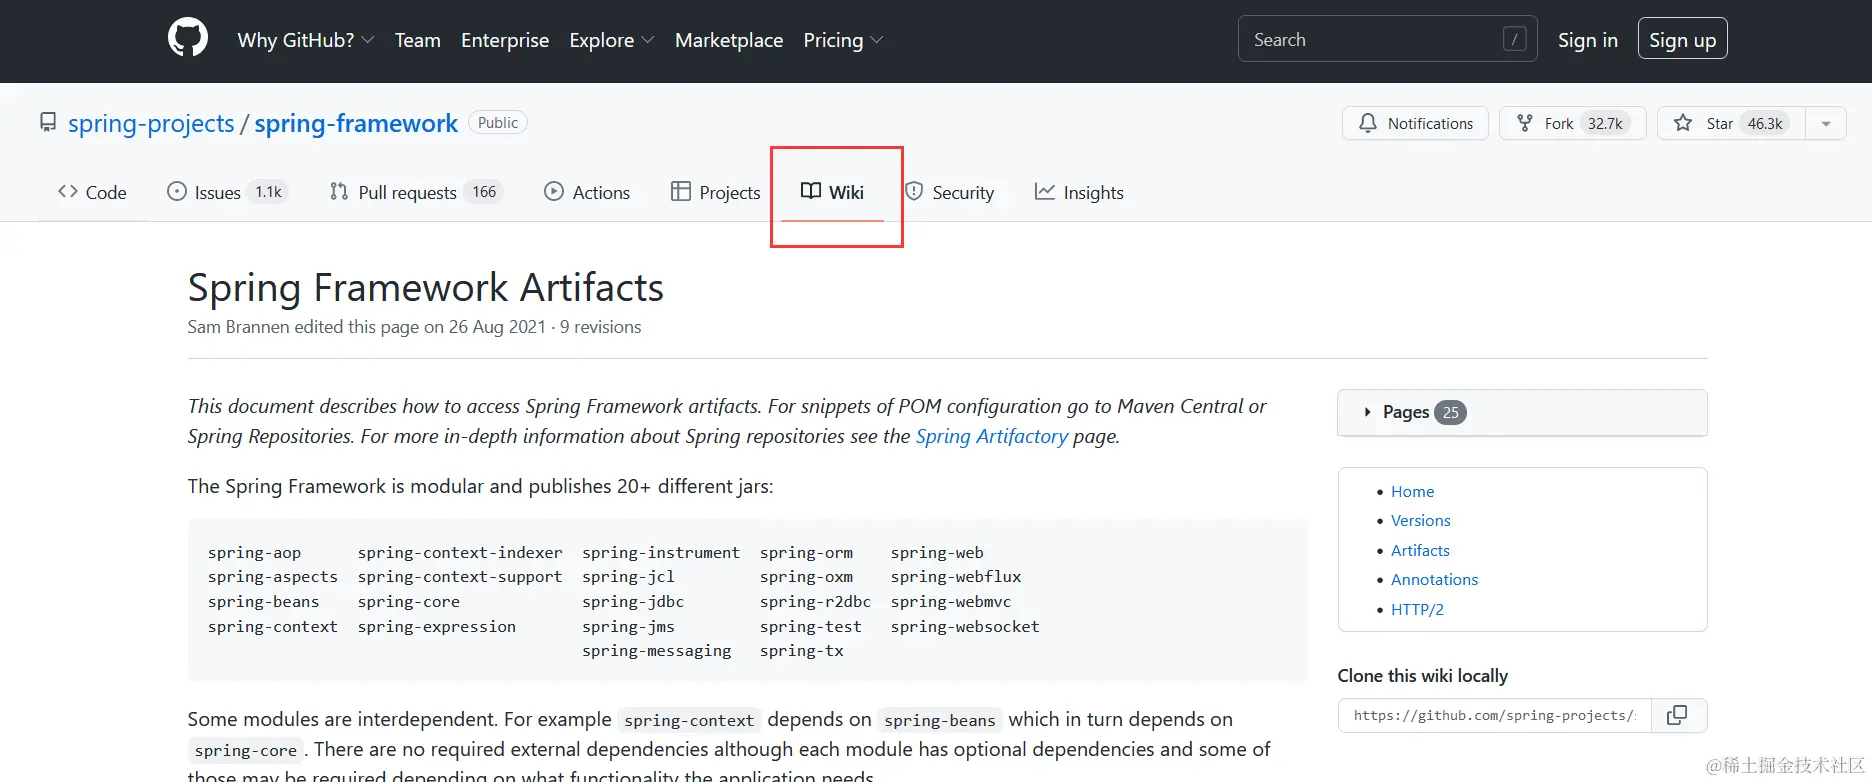Open the Star lists dropdown arrow
The image size is (1872, 782).
(1826, 123)
